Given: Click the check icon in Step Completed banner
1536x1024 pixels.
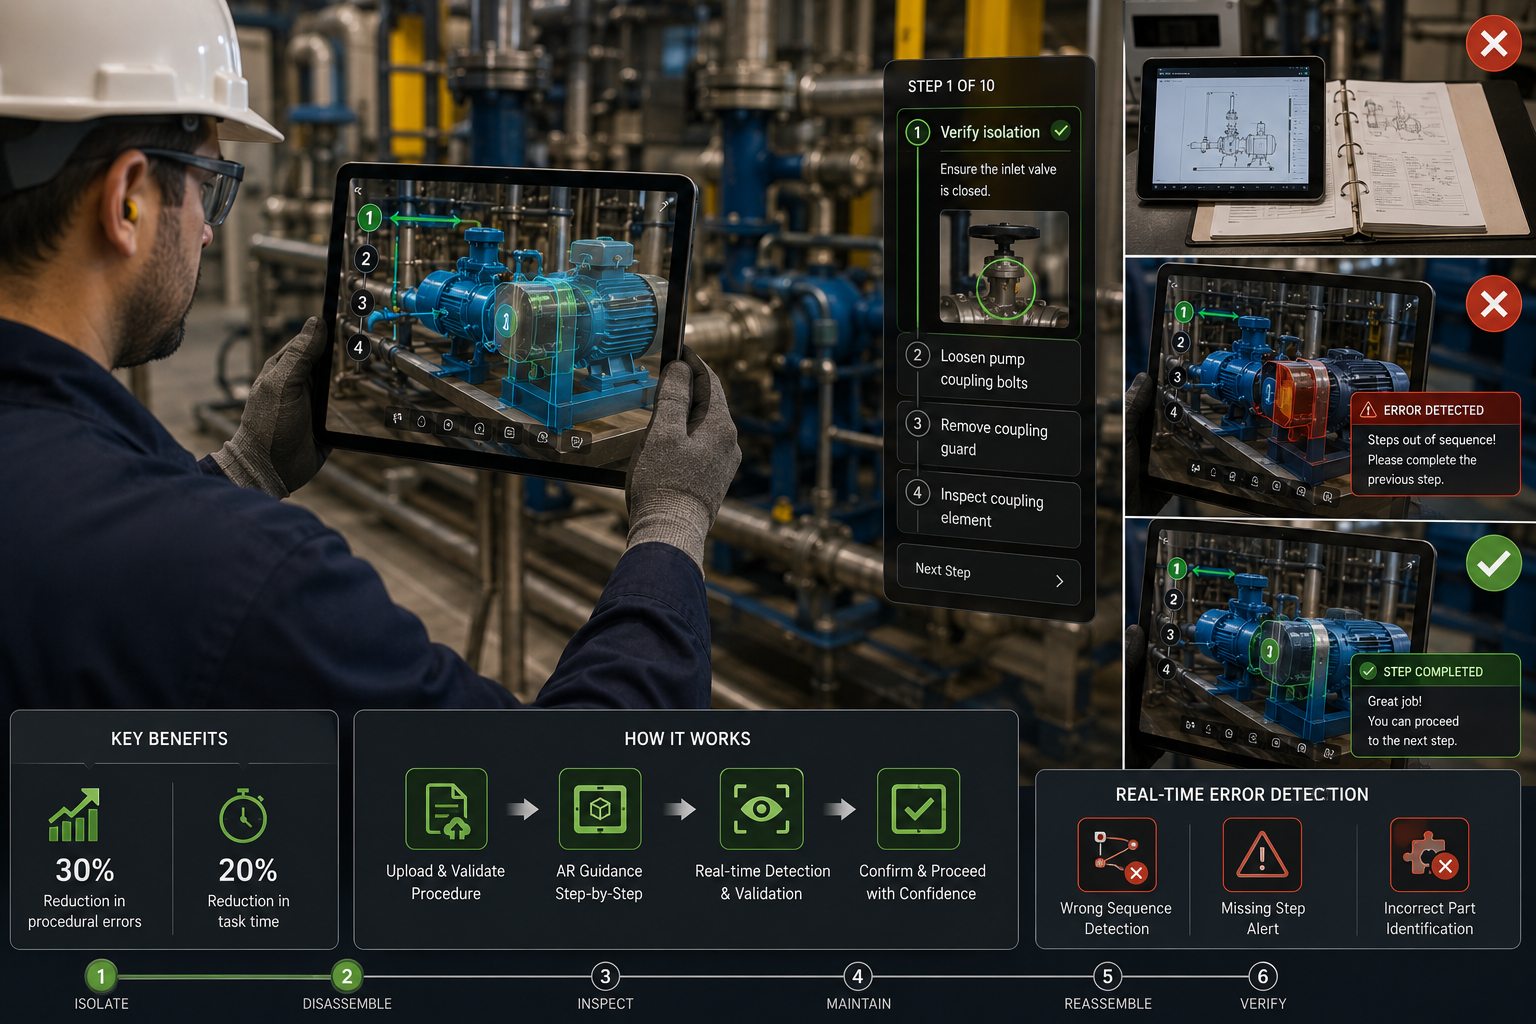Looking at the screenshot, I should (x=1368, y=671).
